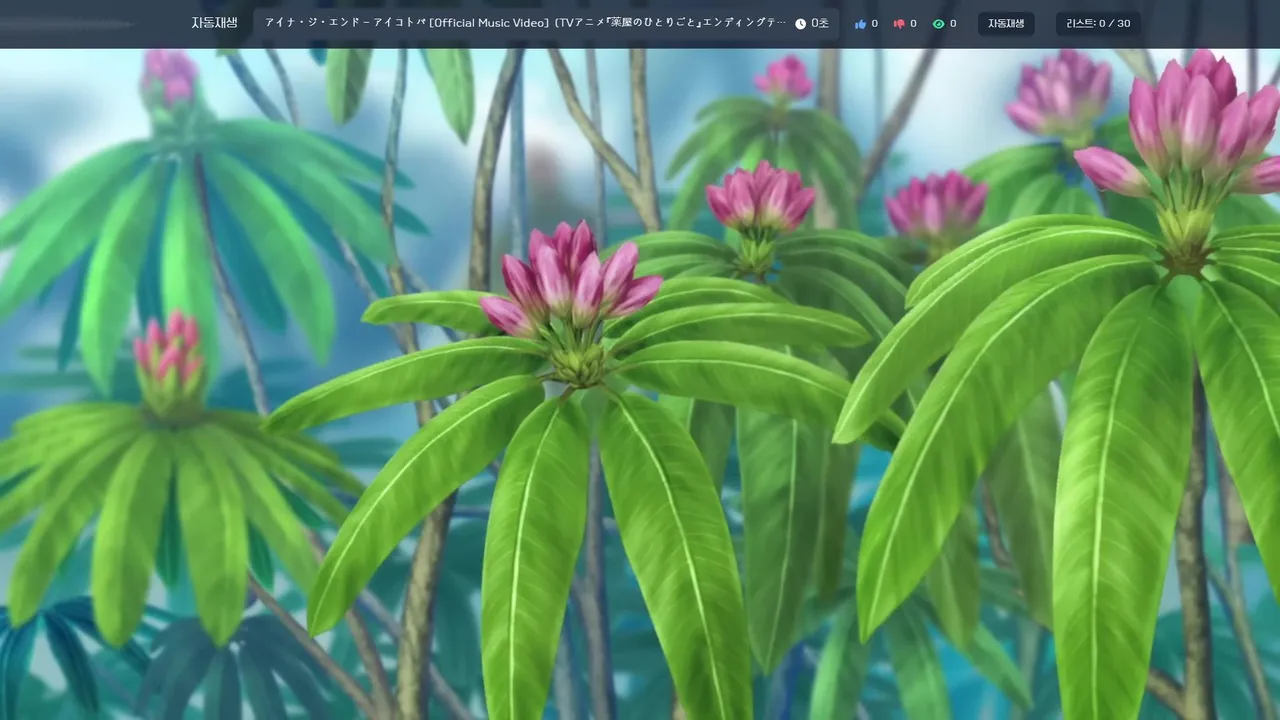The height and width of the screenshot is (720, 1280).
Task: Click the 자동재생 heading label
Action: coord(214,23)
